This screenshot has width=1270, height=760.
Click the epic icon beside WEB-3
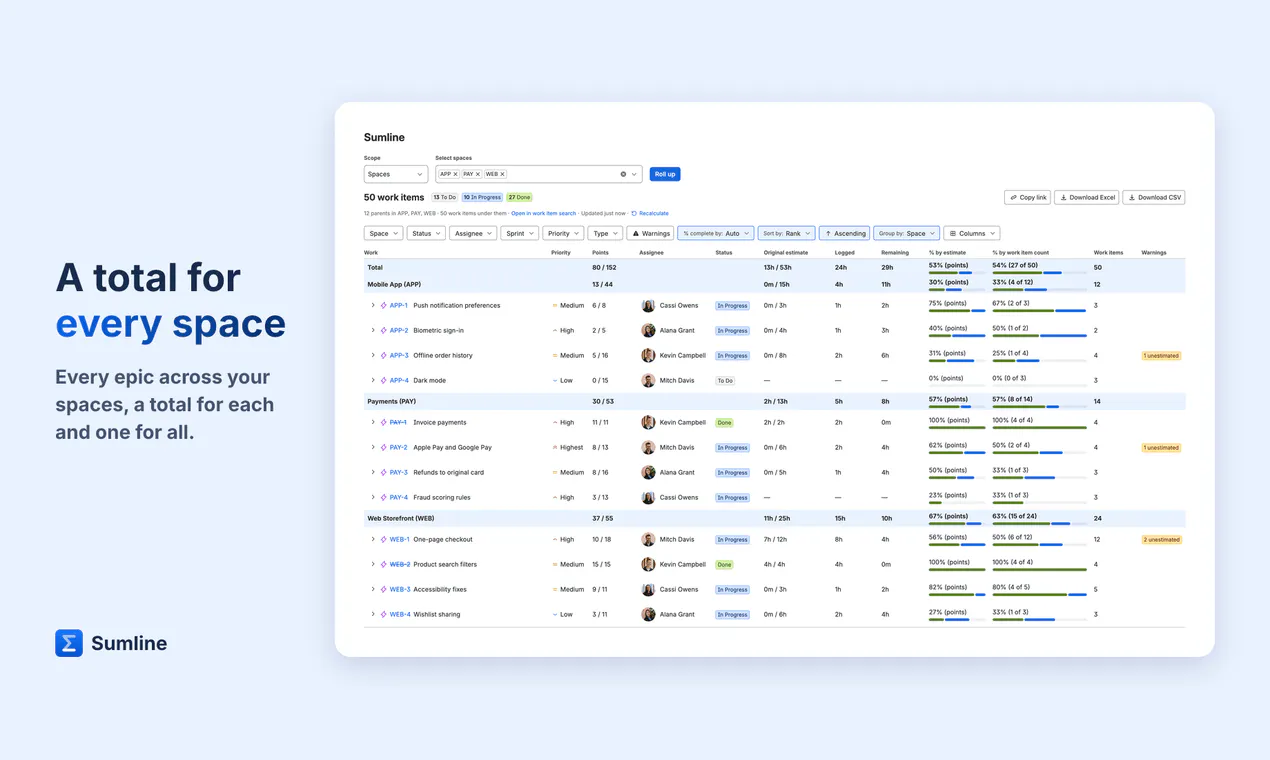pos(384,590)
